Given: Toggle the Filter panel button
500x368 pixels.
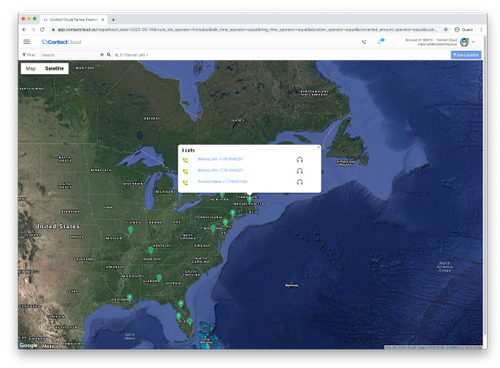Looking at the screenshot, I should click(x=29, y=55).
